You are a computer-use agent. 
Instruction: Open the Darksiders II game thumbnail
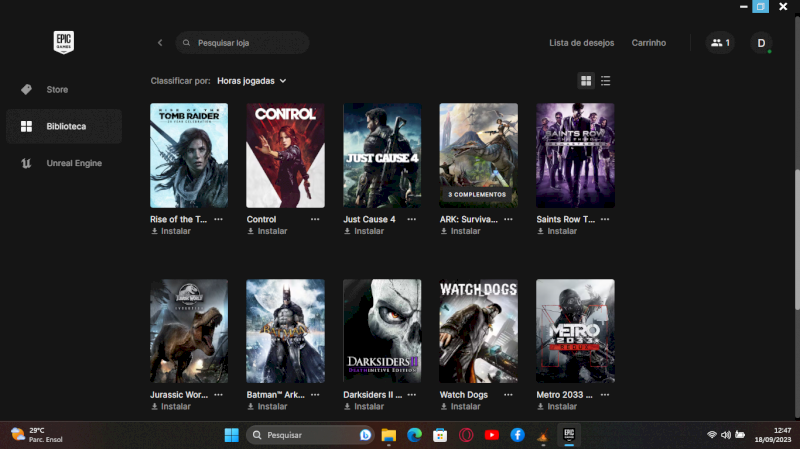381,330
